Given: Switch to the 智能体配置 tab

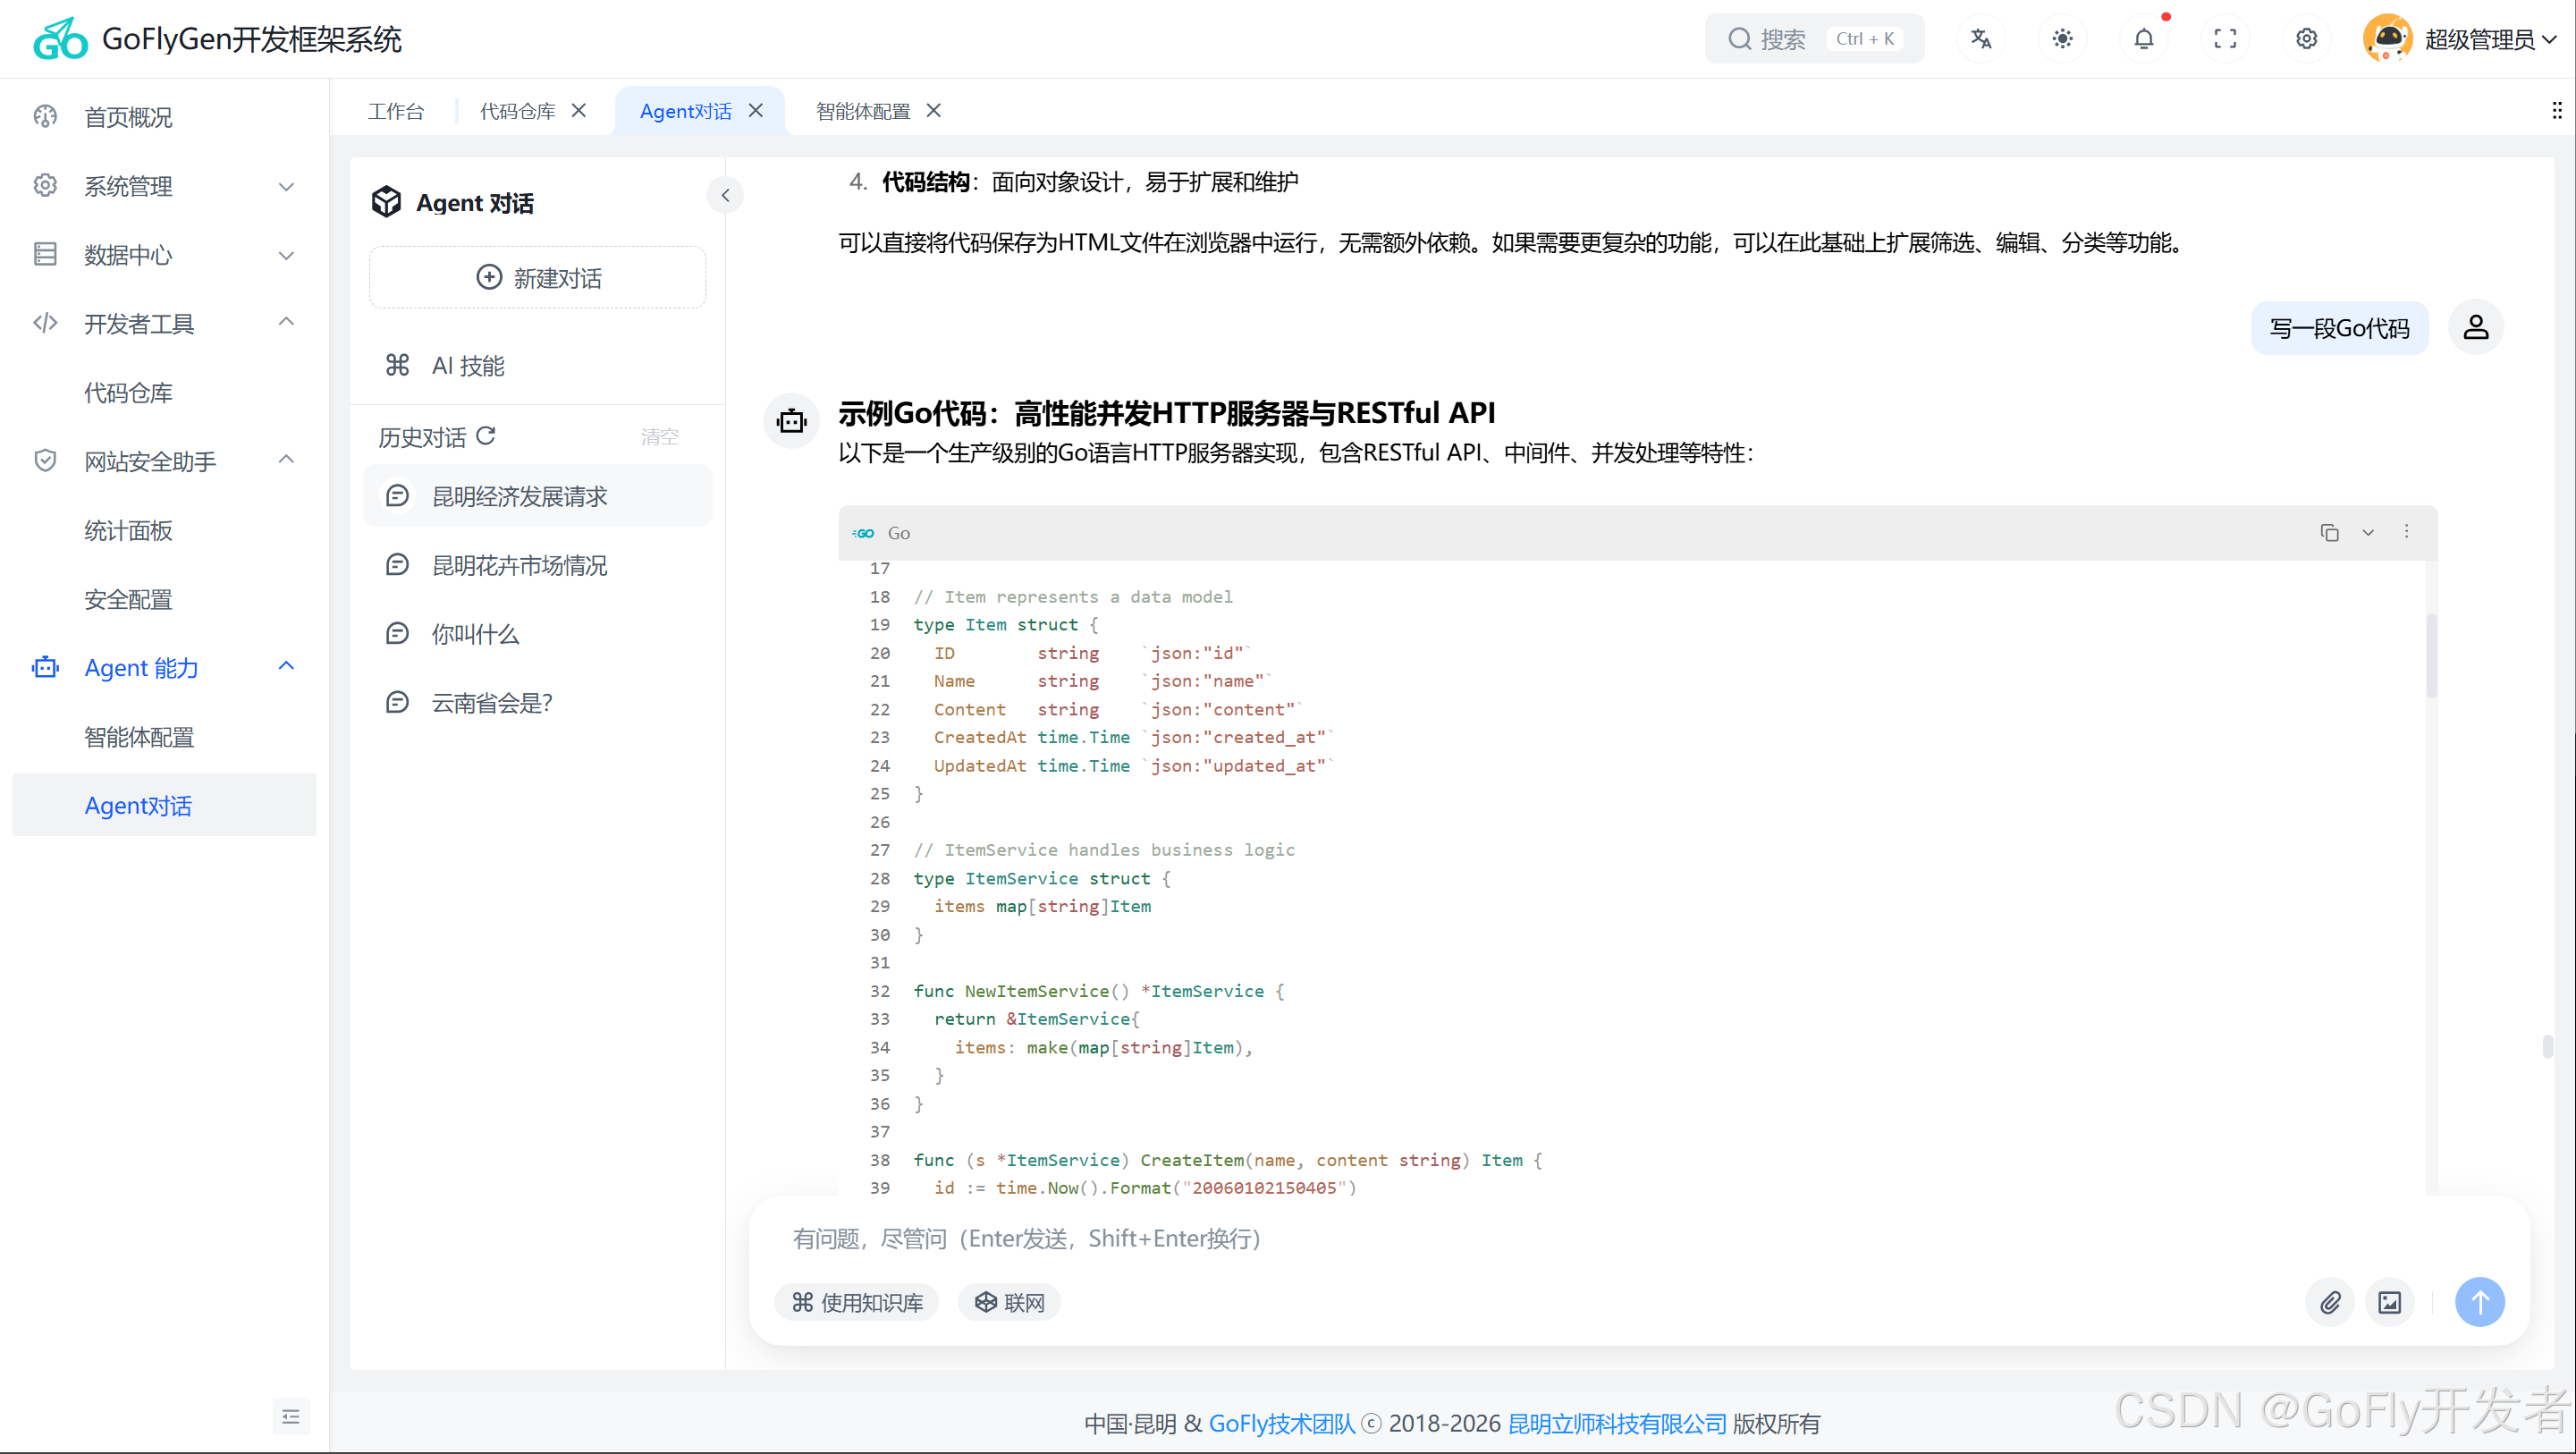Looking at the screenshot, I should pos(863,111).
